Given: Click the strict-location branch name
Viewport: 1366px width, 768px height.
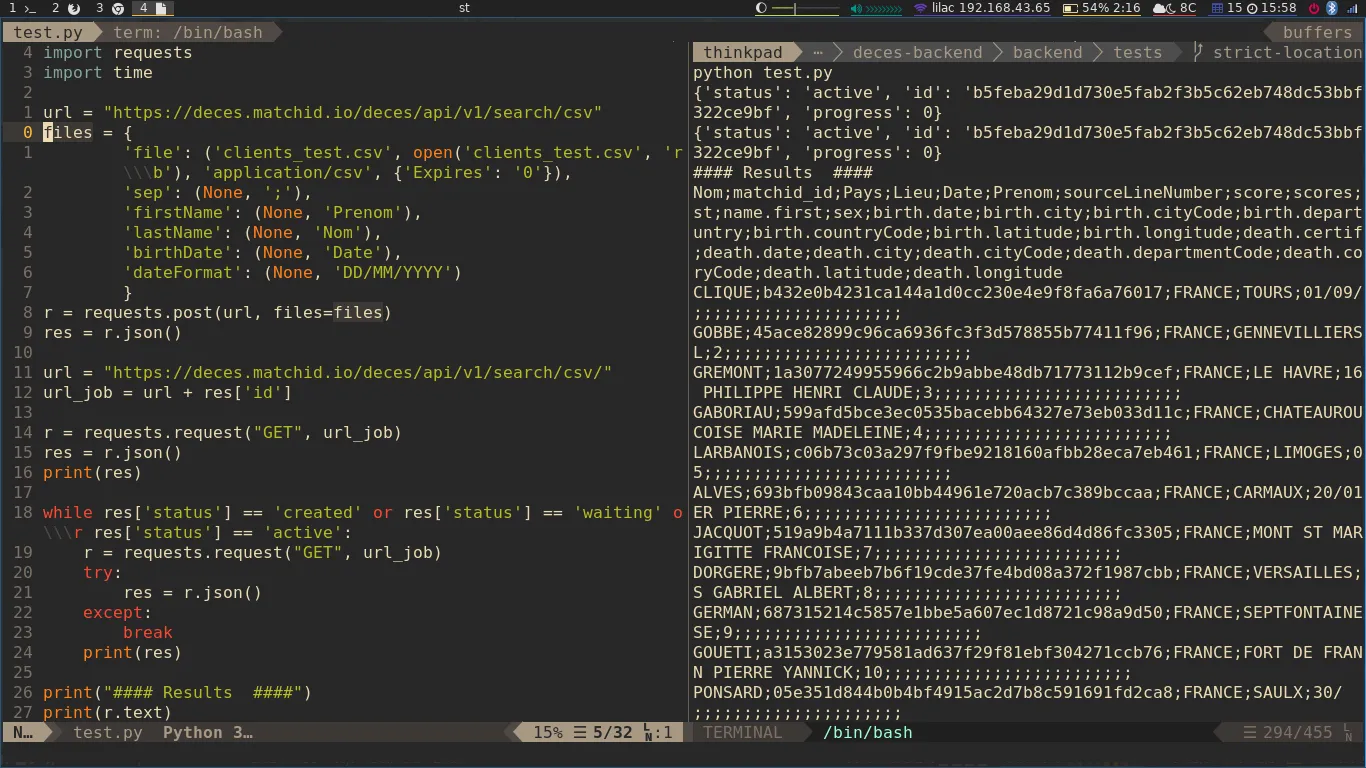Looking at the screenshot, I should tap(1287, 52).
